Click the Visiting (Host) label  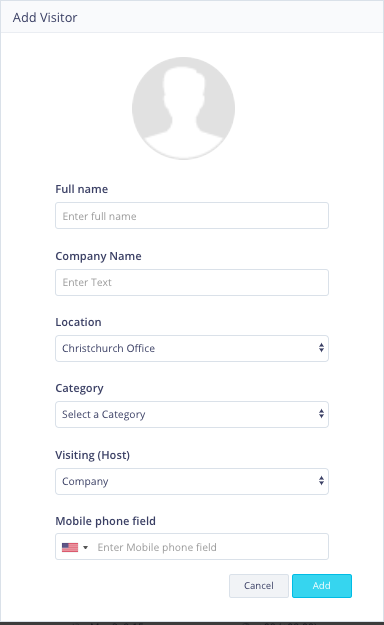pyautogui.click(x=93, y=455)
